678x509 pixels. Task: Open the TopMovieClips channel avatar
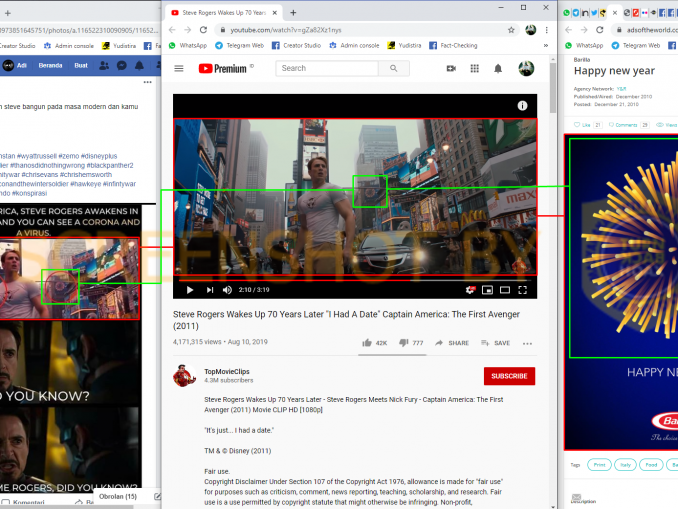pos(185,376)
